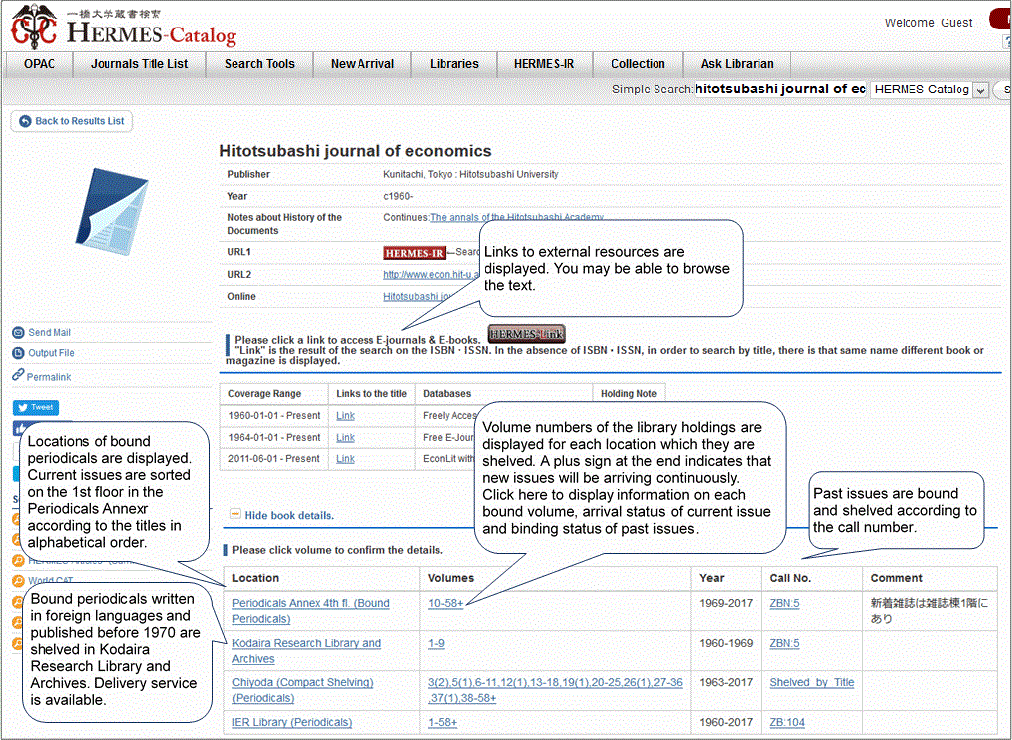1012x740 pixels.
Task: Click the Output File icon
Action: (x=18, y=354)
